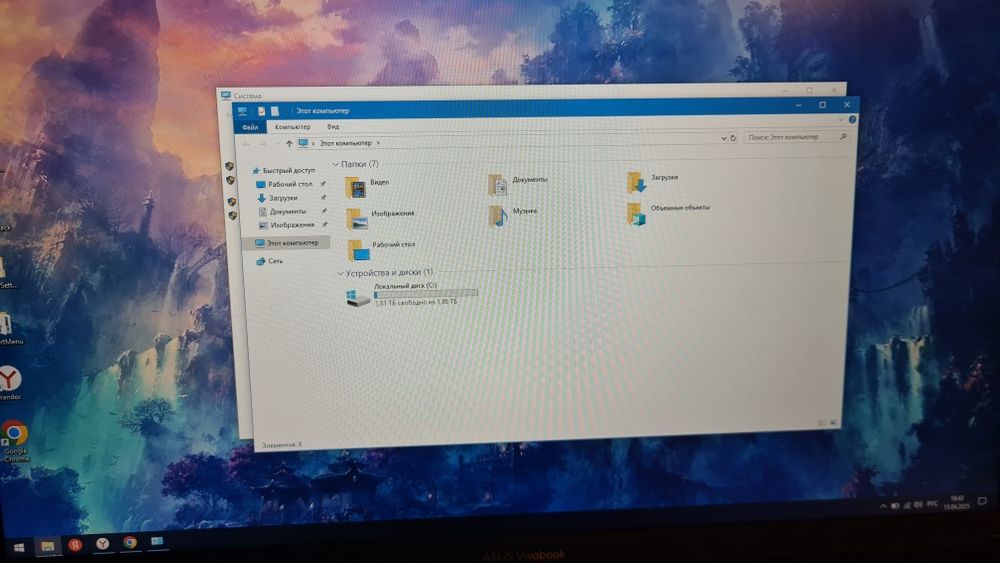The image size is (1000, 563).
Task: Open Google Chrome desktop shortcut
Action: (x=14, y=441)
